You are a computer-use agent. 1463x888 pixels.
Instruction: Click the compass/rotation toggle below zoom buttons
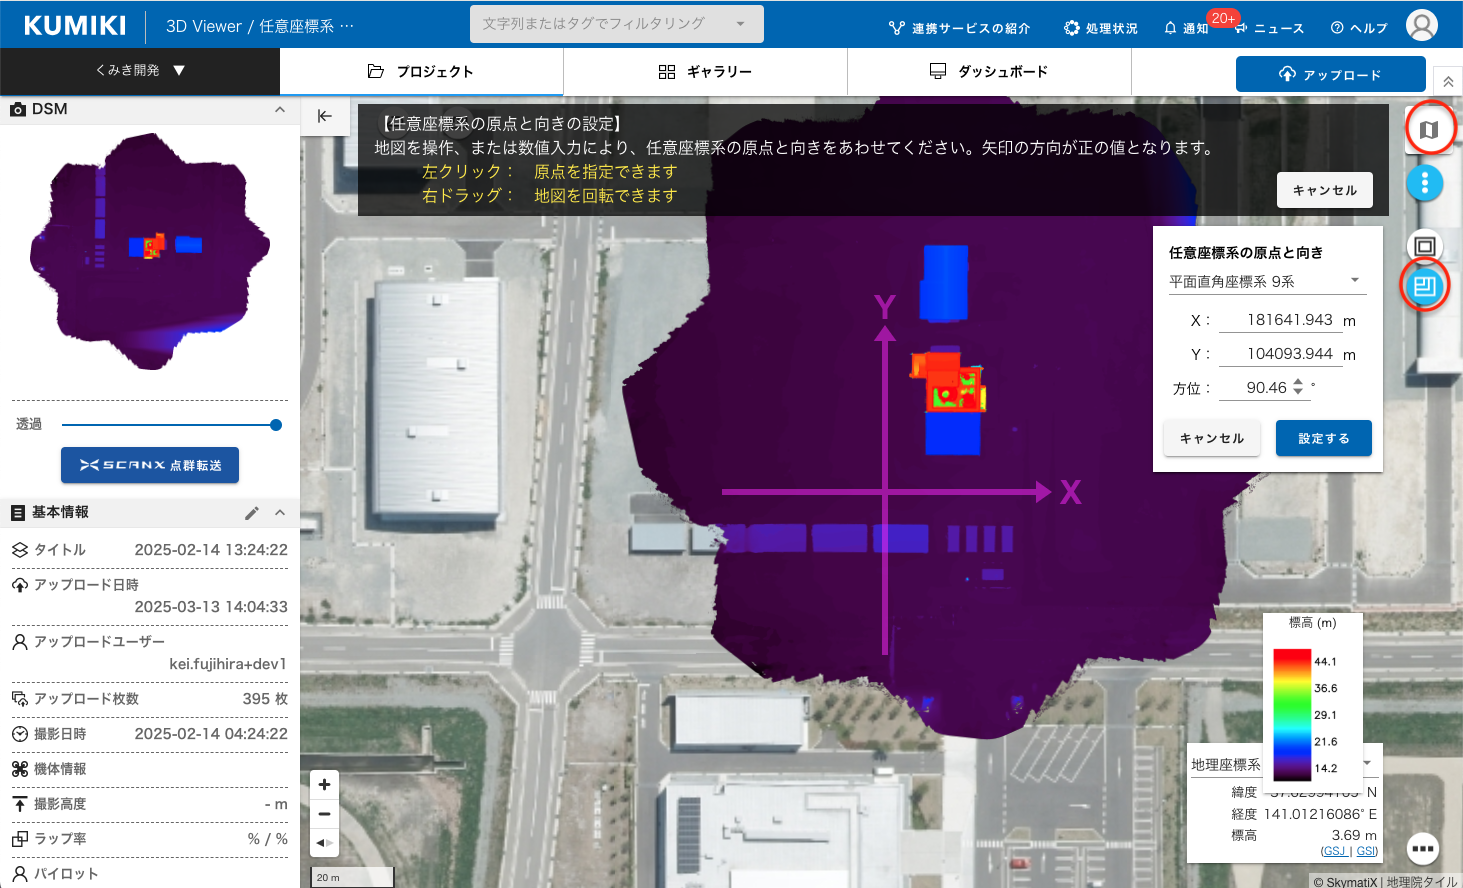click(324, 843)
